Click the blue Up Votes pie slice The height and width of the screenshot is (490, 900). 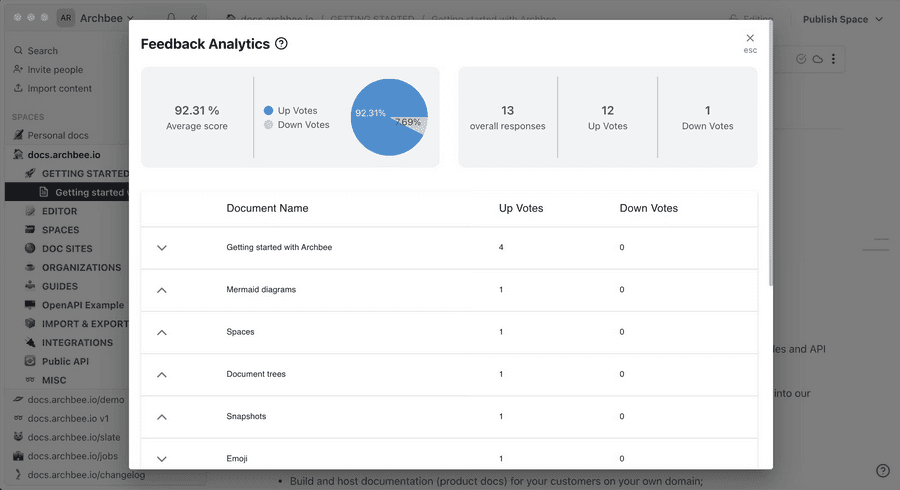click(380, 125)
